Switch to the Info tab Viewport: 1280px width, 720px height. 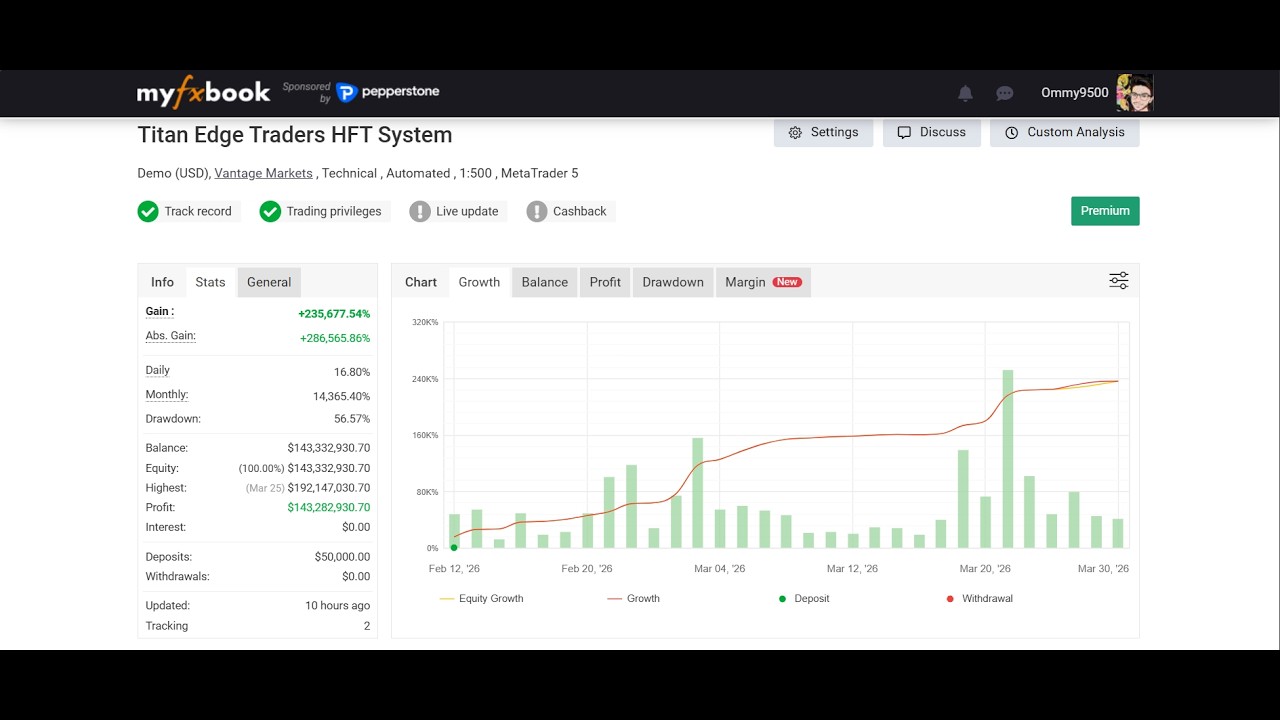click(162, 282)
